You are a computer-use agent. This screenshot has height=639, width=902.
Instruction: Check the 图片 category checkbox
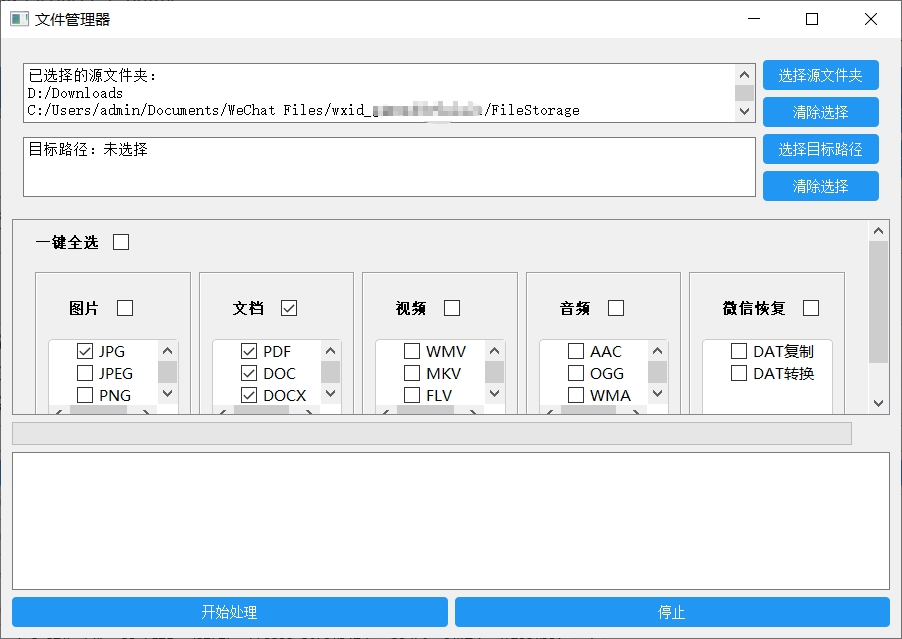128,308
